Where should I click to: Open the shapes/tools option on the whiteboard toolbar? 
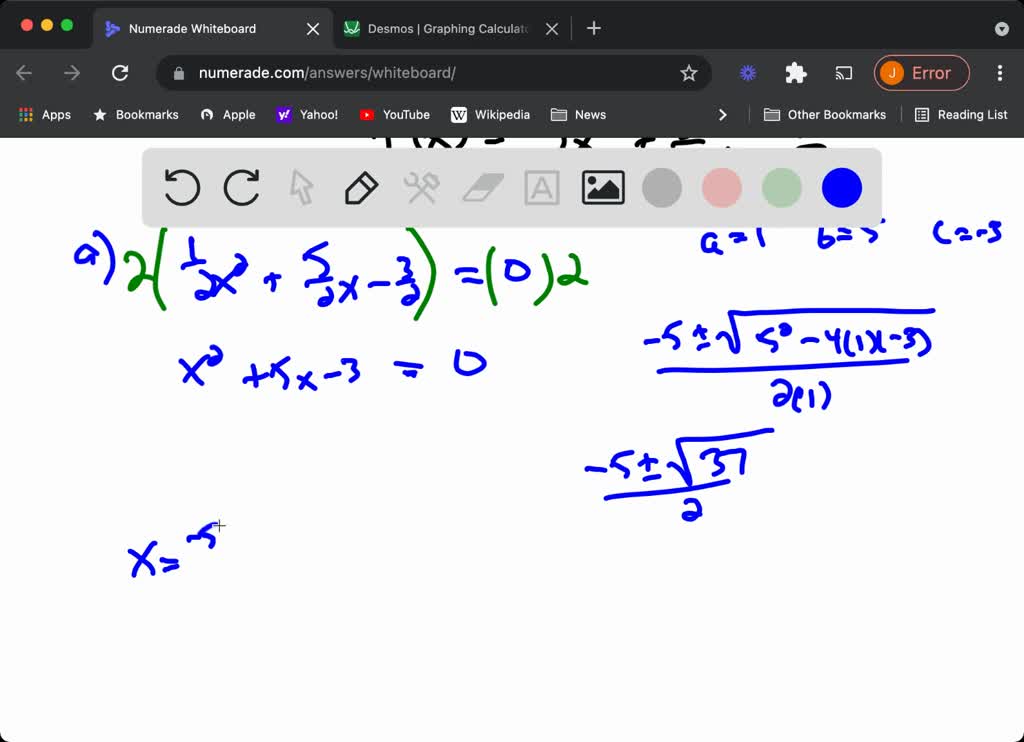click(421, 187)
